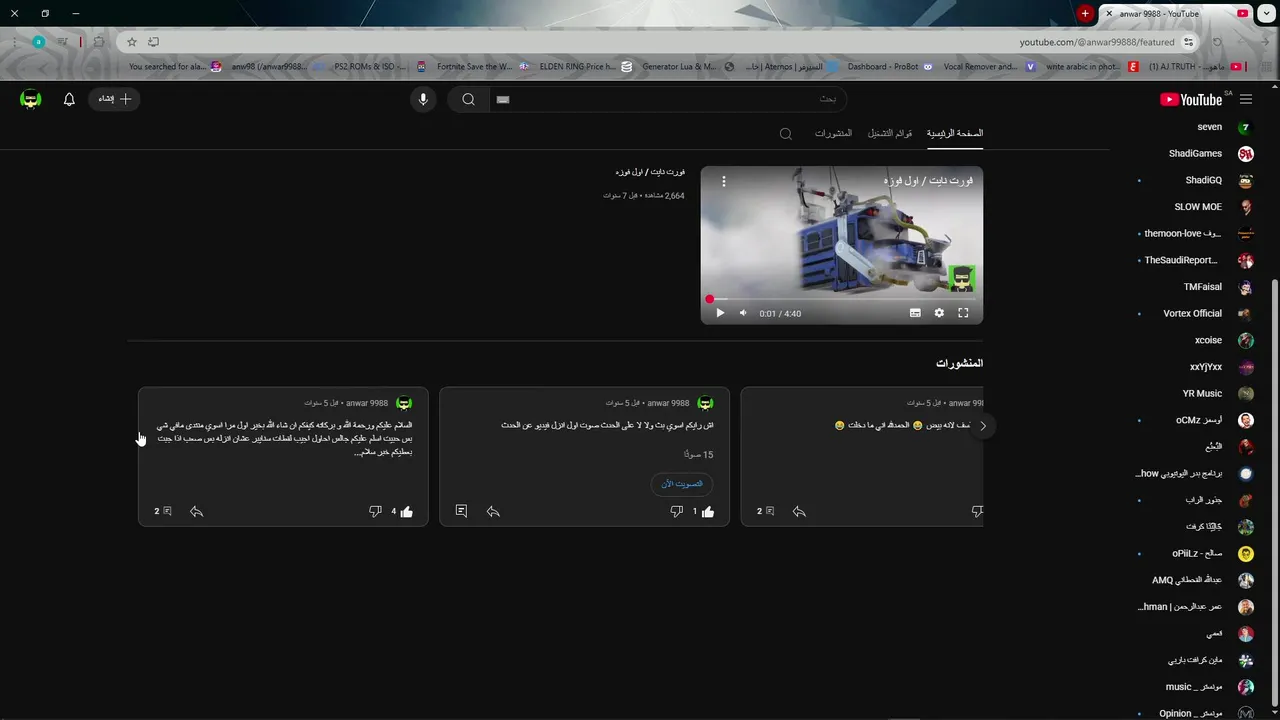The image size is (1280, 720).
Task: Open comments on the poll post
Action: click(461, 511)
